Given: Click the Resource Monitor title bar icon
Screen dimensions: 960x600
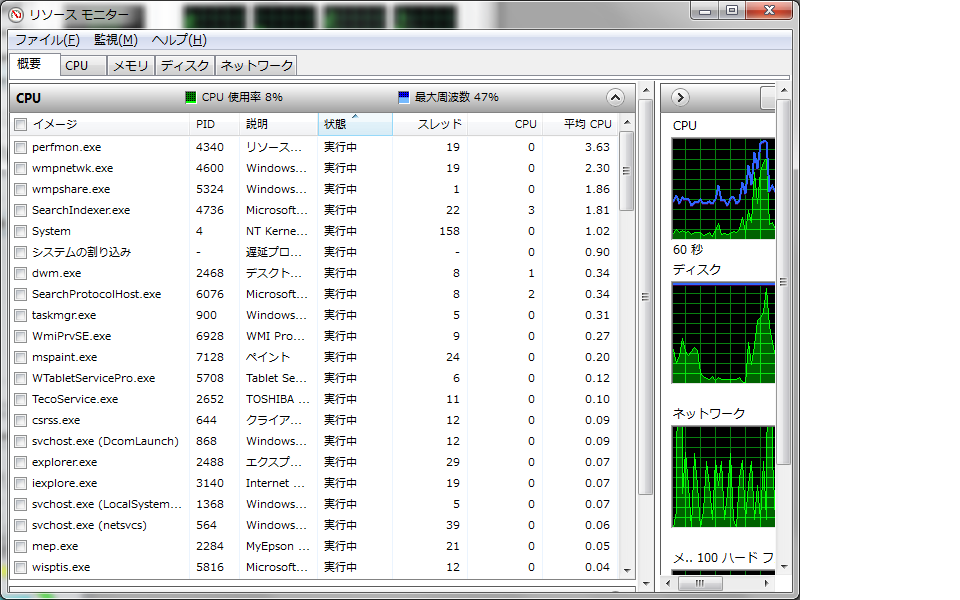Looking at the screenshot, I should [x=16, y=15].
